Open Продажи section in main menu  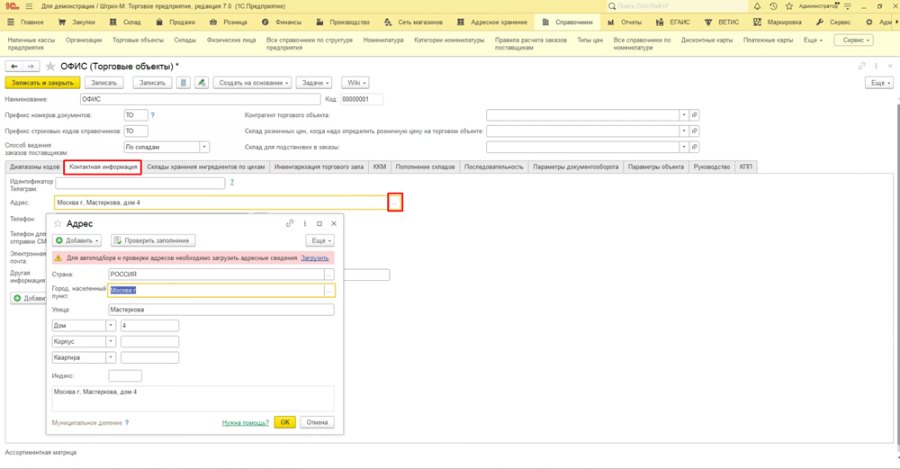point(176,22)
